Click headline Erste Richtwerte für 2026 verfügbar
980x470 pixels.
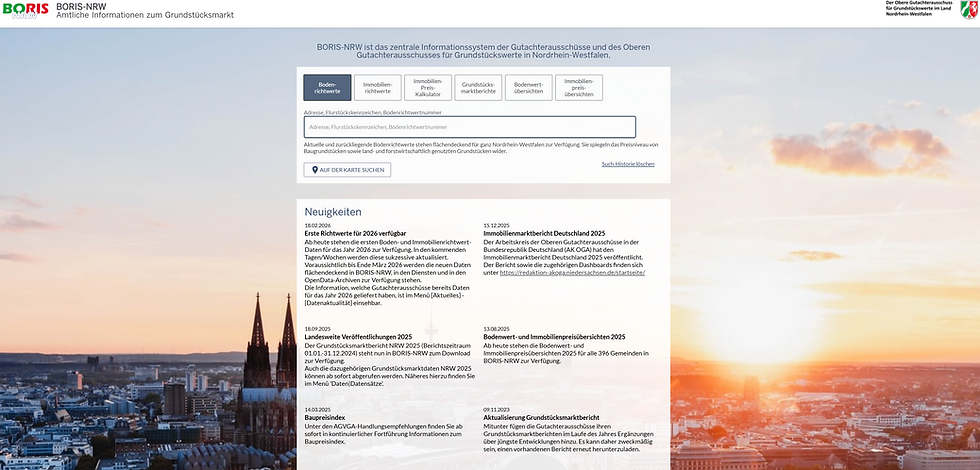click(356, 233)
